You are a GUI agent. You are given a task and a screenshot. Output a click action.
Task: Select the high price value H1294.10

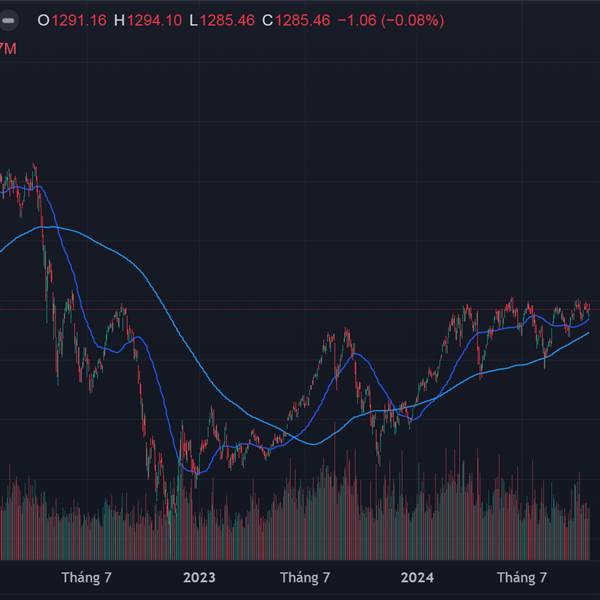(x=148, y=20)
